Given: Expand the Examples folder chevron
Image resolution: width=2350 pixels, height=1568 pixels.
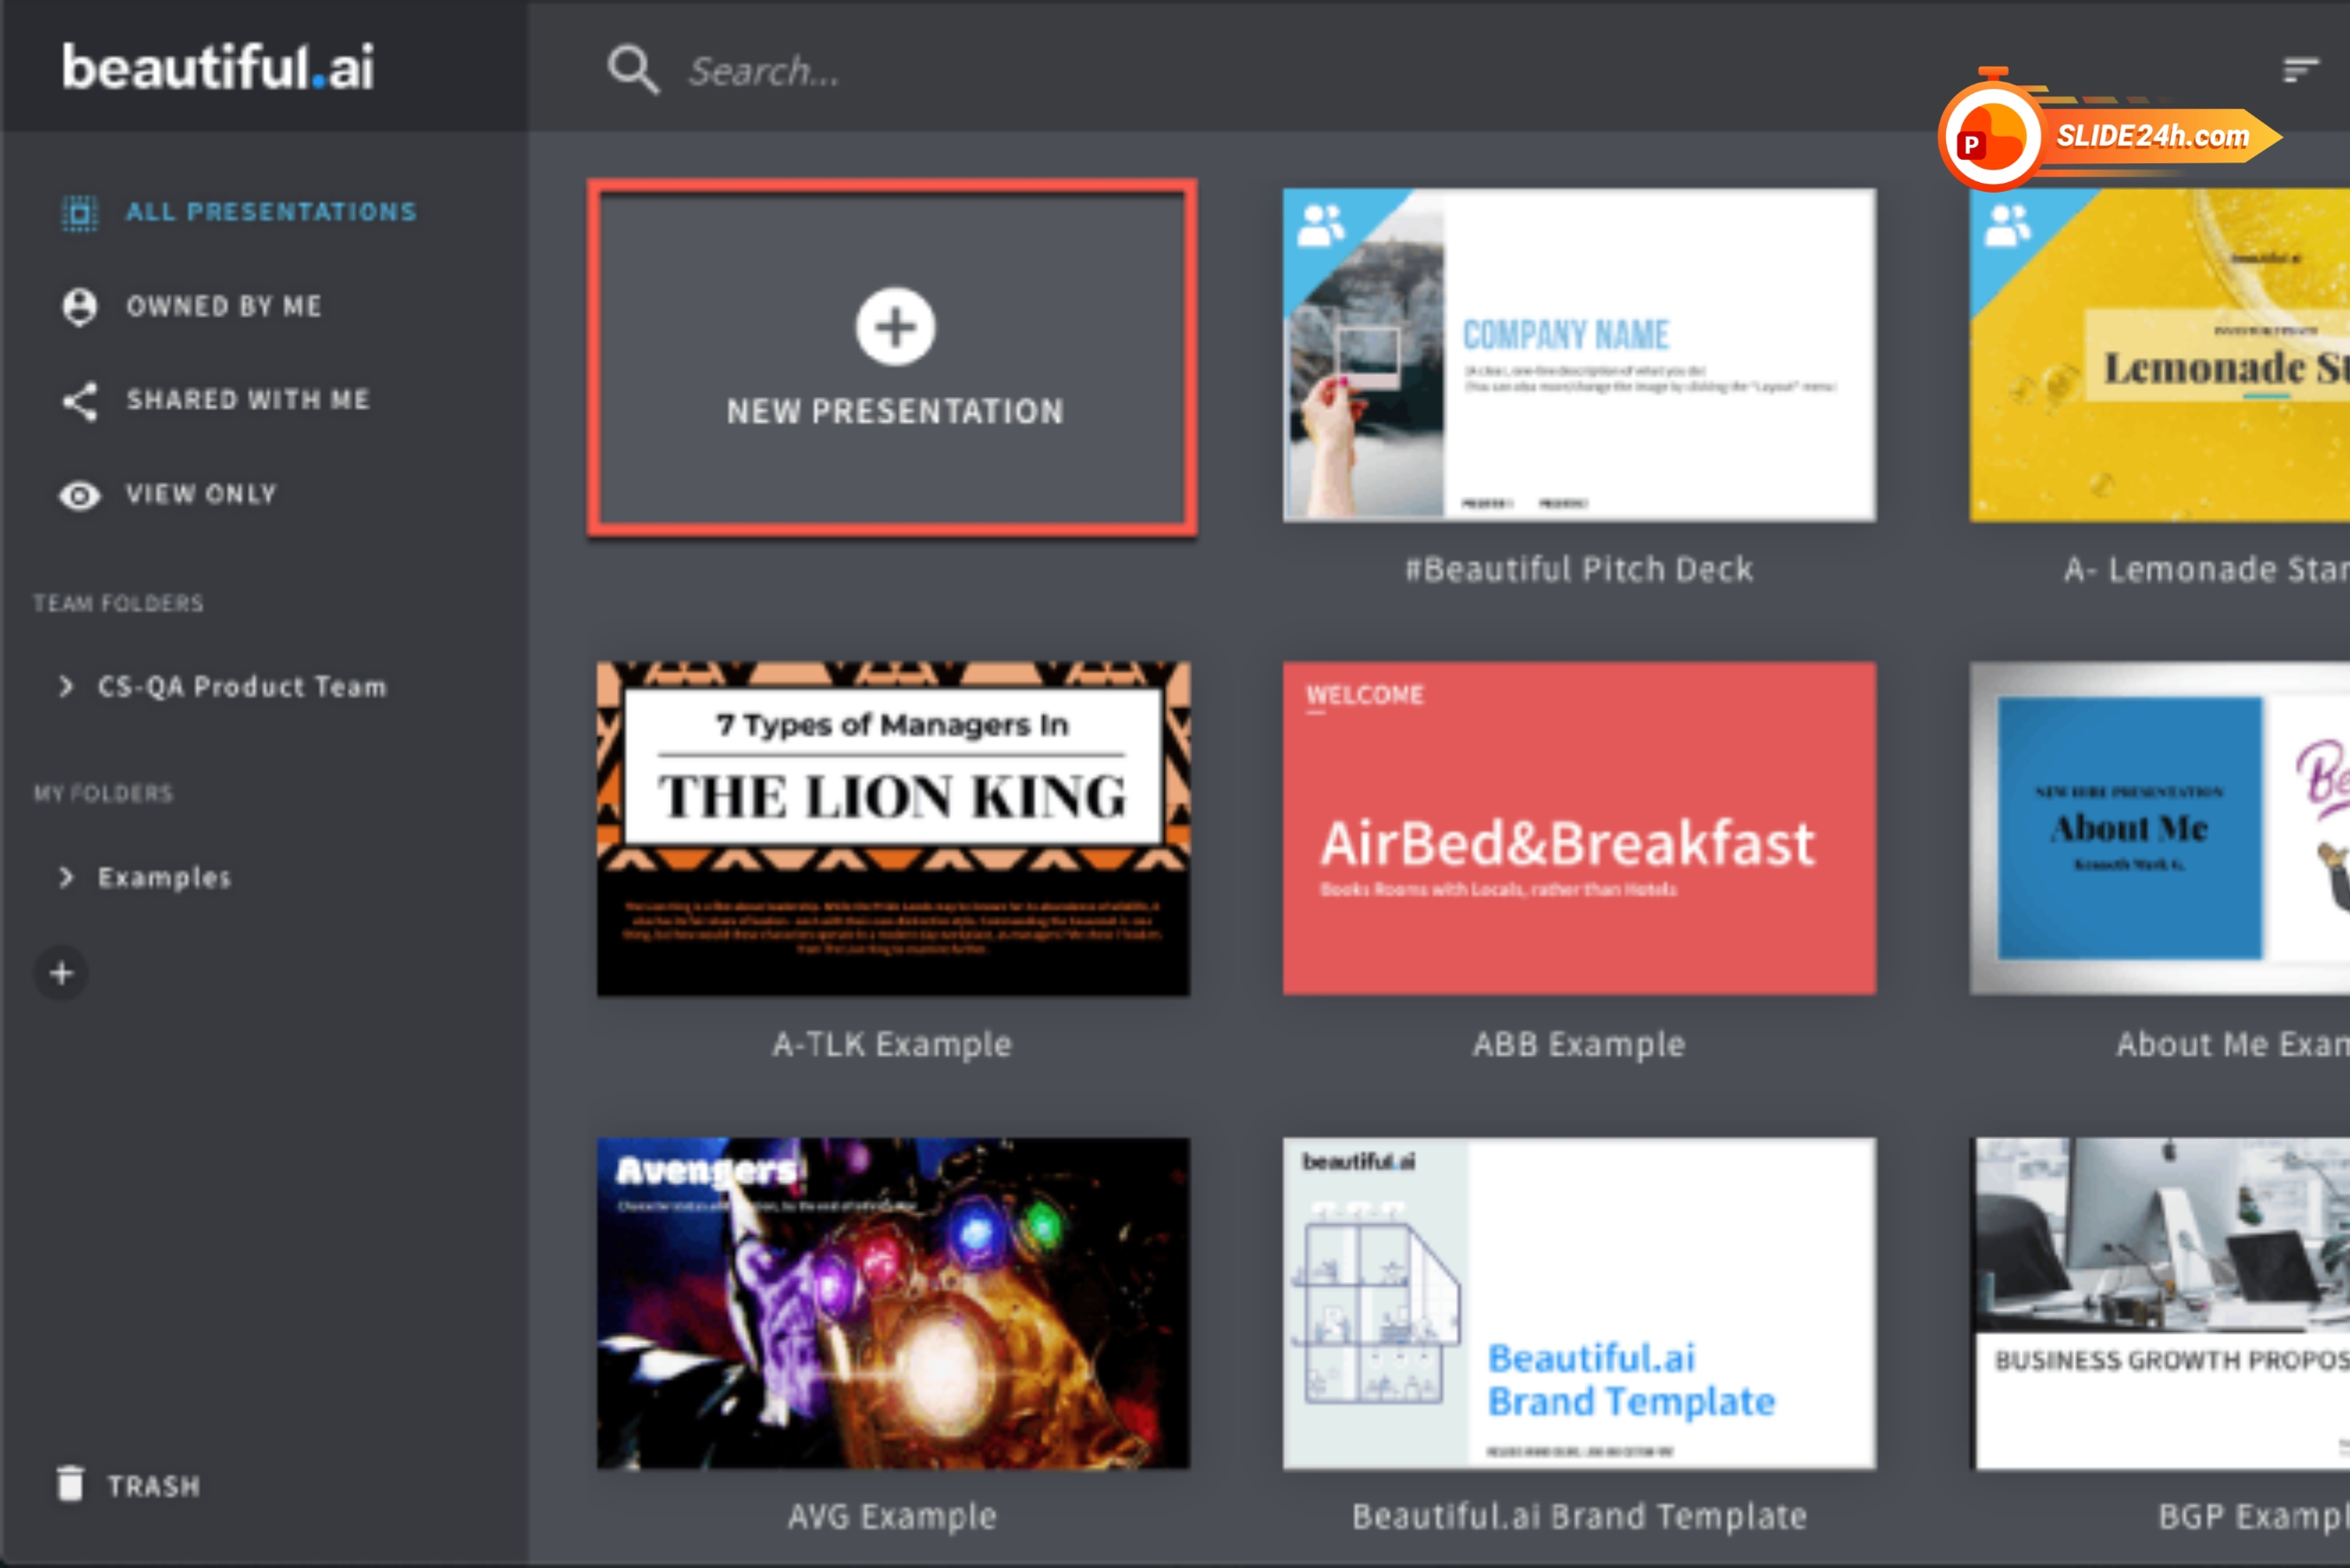Looking at the screenshot, I should point(66,877).
